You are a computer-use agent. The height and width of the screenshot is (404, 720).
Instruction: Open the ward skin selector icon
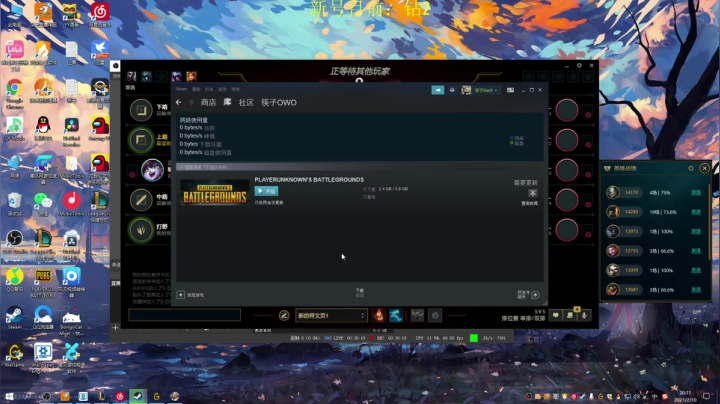417,315
